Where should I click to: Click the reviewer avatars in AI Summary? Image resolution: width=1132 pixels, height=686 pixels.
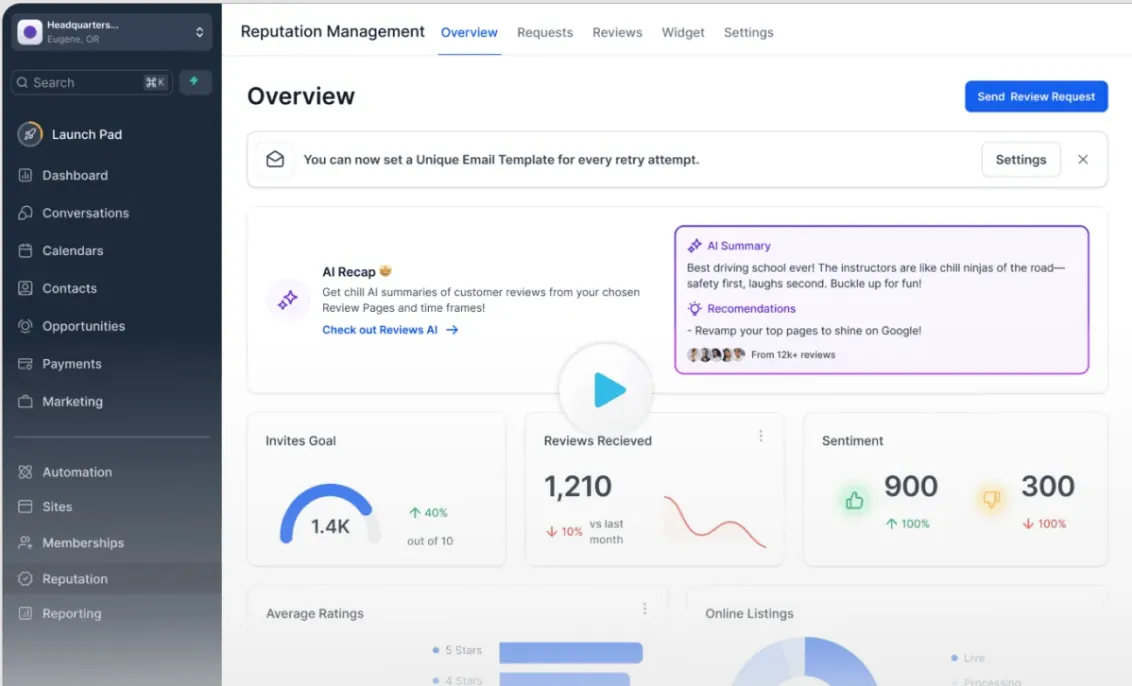pos(715,355)
